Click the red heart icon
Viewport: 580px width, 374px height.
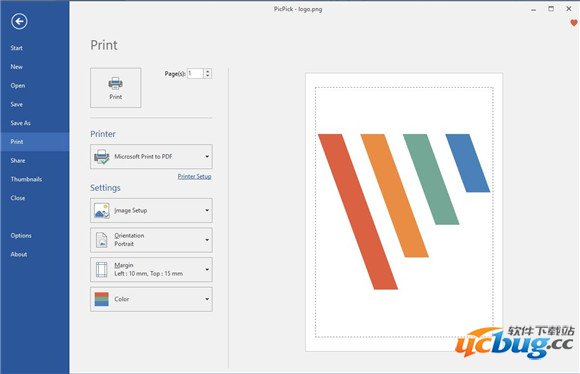point(574,23)
